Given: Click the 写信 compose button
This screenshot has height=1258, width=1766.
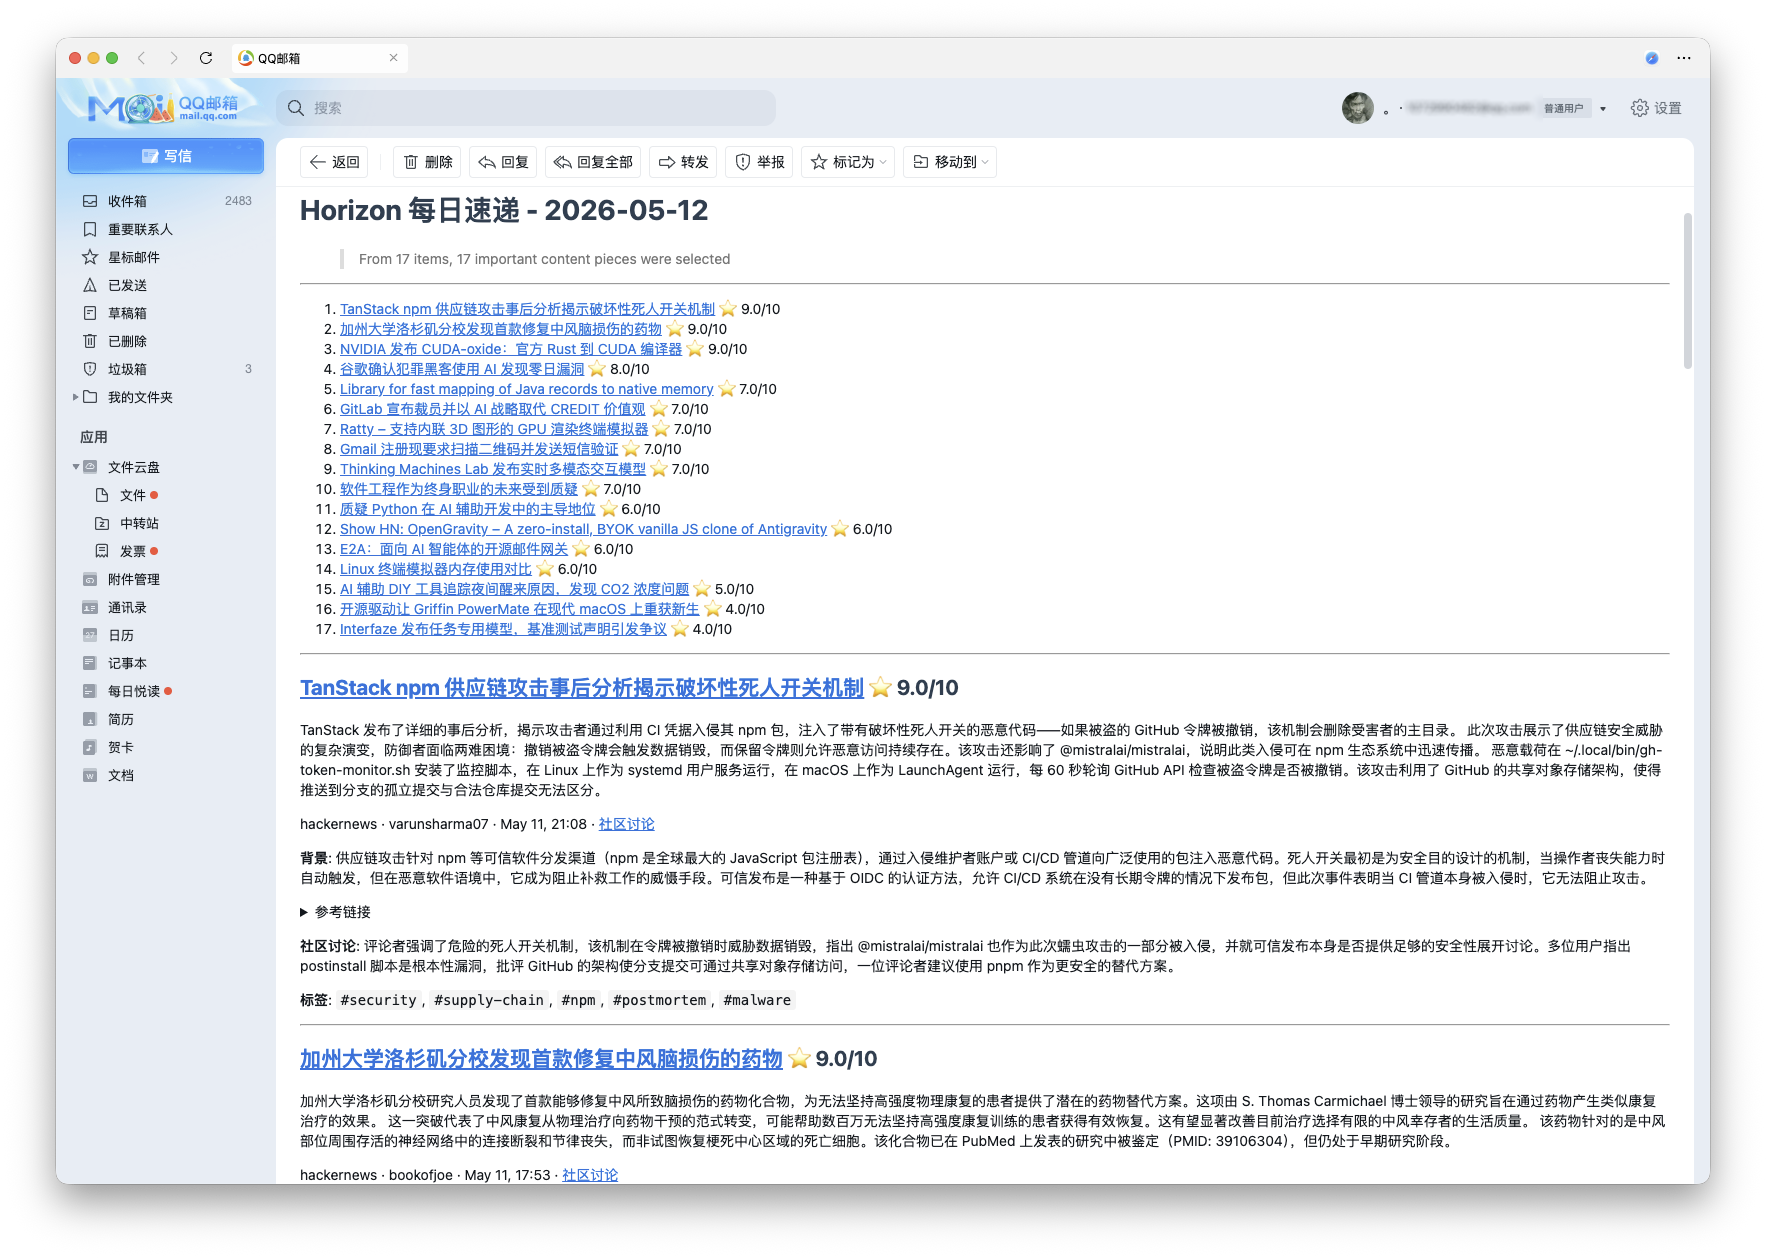Looking at the screenshot, I should [x=166, y=156].
